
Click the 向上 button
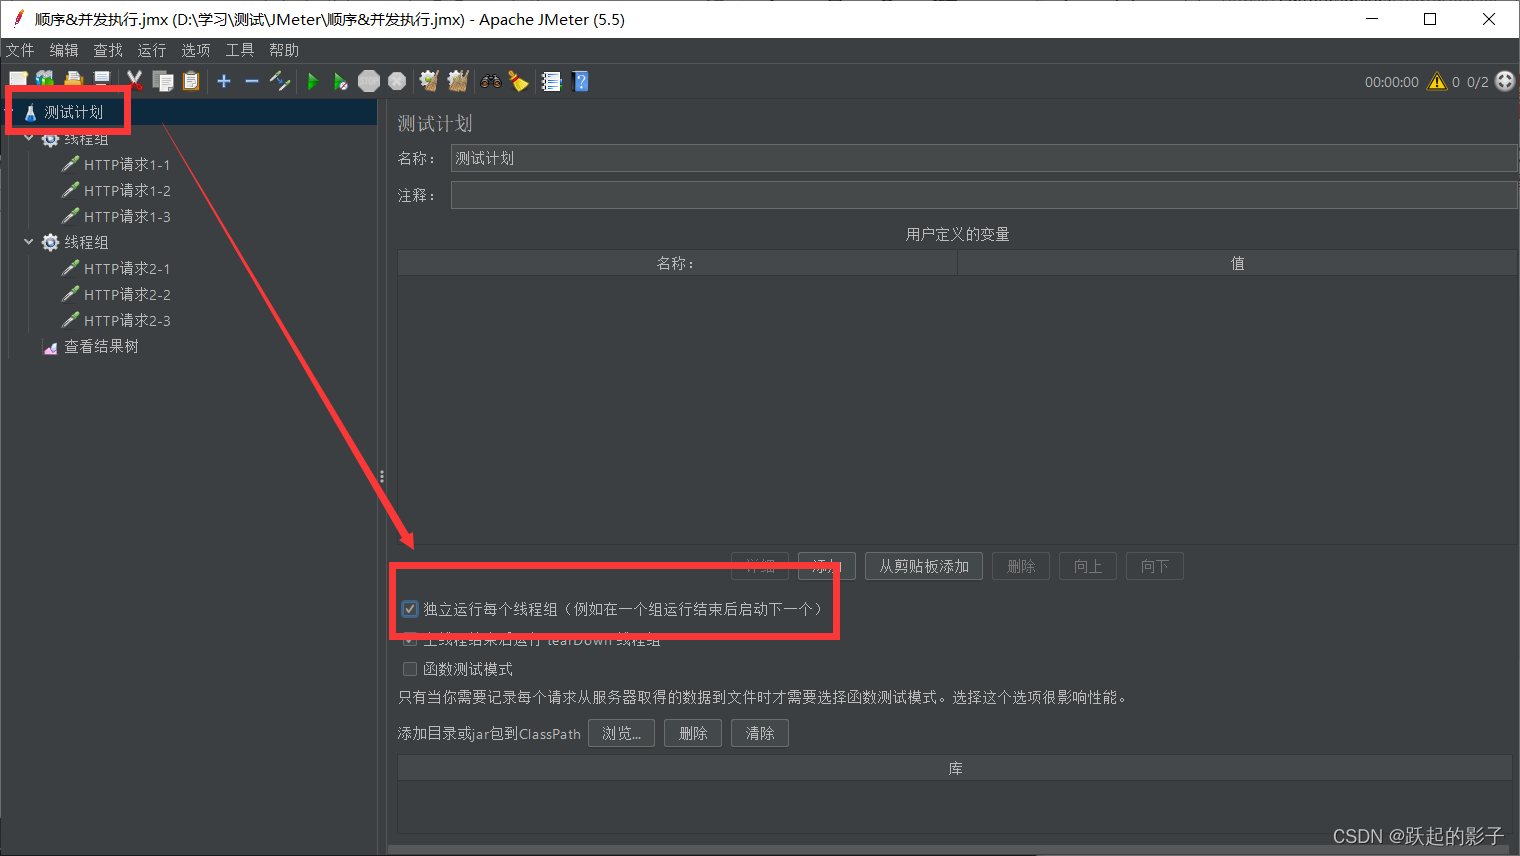(x=1088, y=566)
